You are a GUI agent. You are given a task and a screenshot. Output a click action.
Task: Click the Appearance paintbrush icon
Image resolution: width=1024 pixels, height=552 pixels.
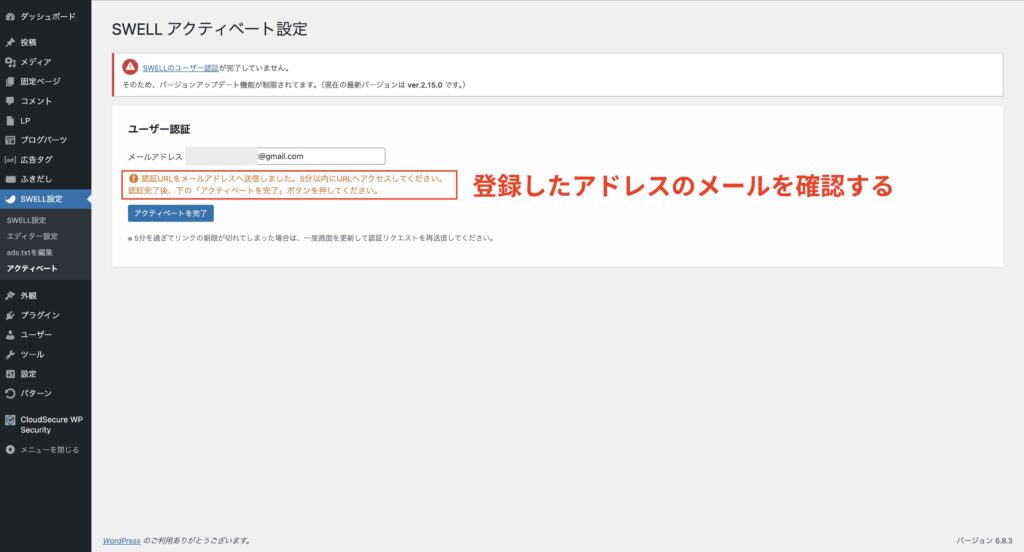pos(10,296)
